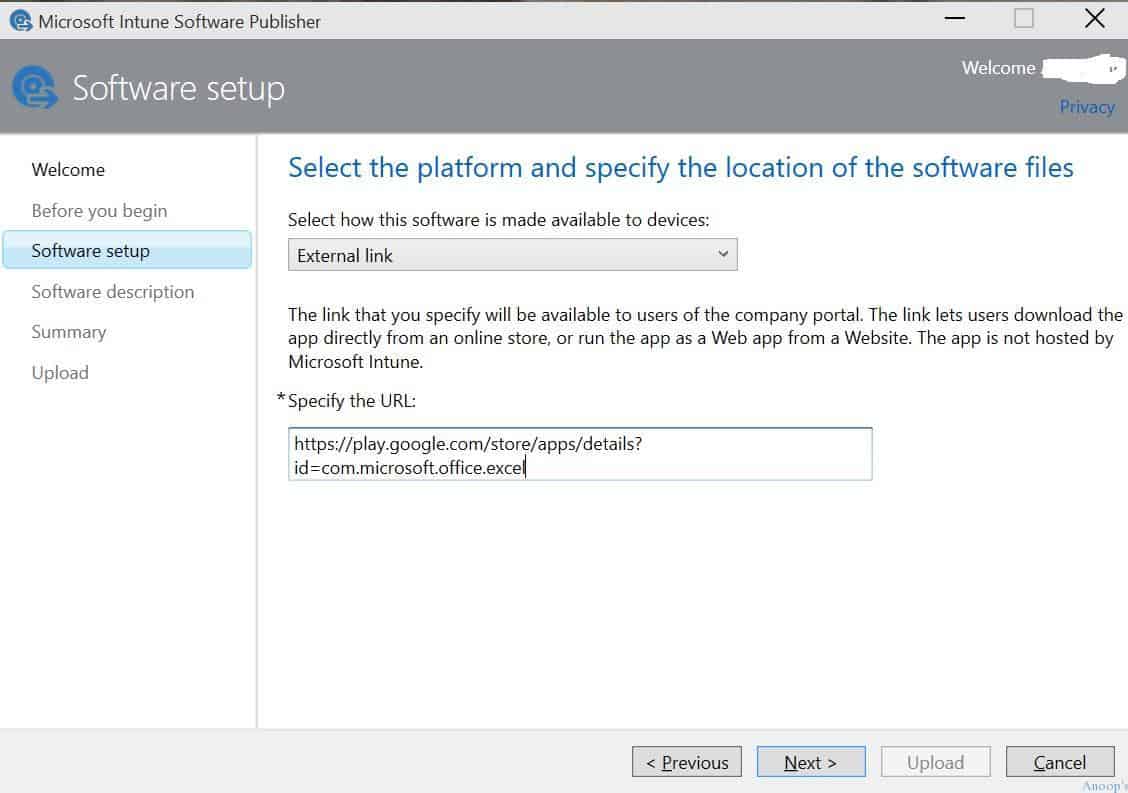Click the 'Specify the URL:' label
1128x793 pixels.
click(352, 401)
